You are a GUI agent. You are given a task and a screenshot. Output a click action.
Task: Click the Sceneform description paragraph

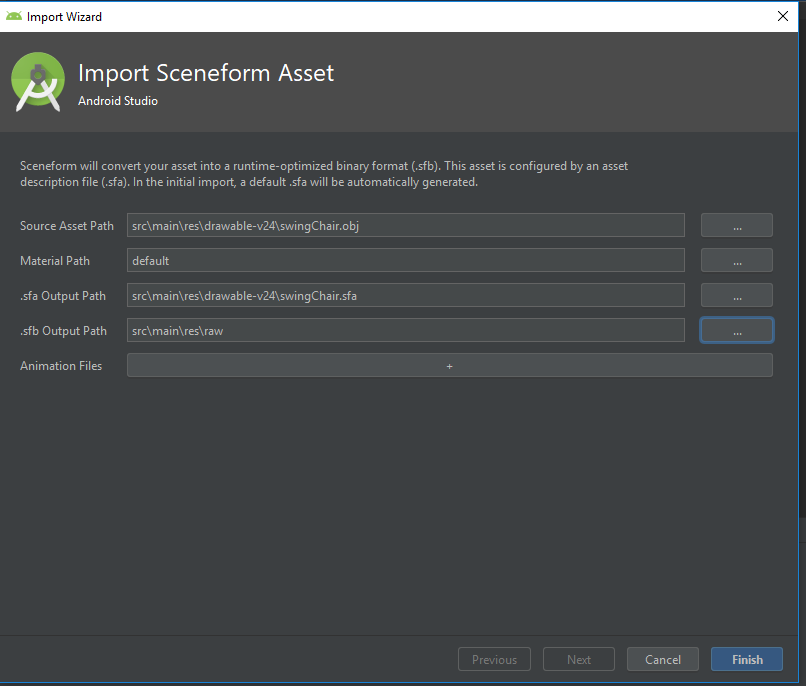324,174
